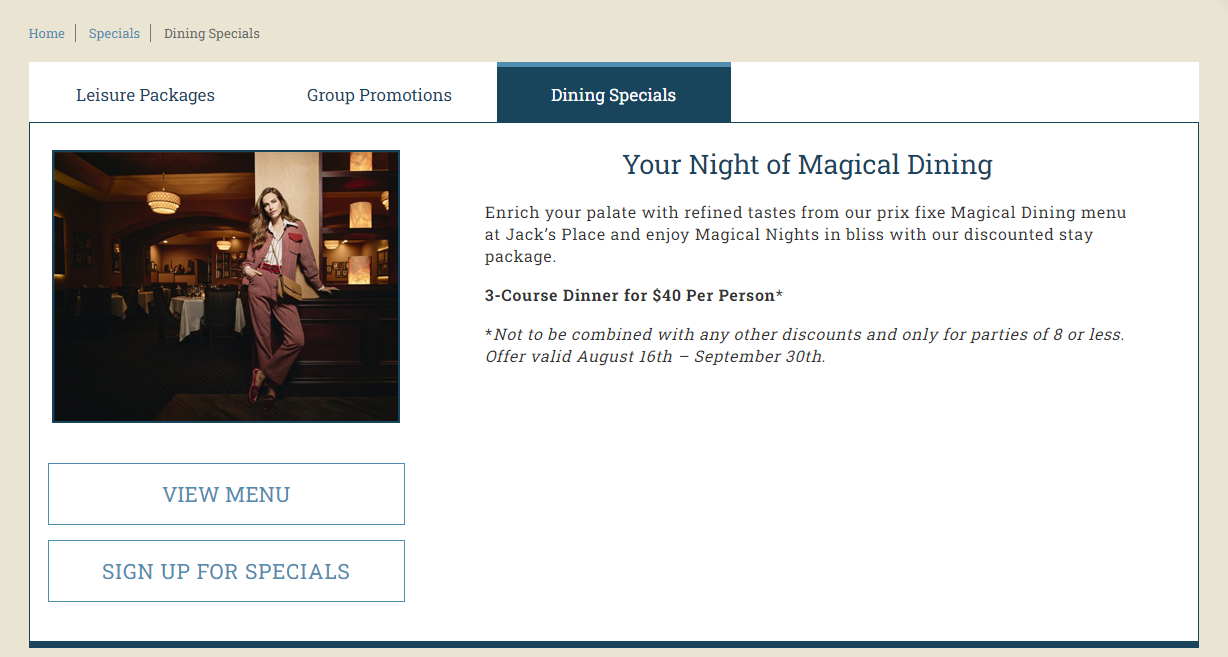Go to the Home breadcrumb link
This screenshot has height=657, width=1228.
pyautogui.click(x=46, y=33)
